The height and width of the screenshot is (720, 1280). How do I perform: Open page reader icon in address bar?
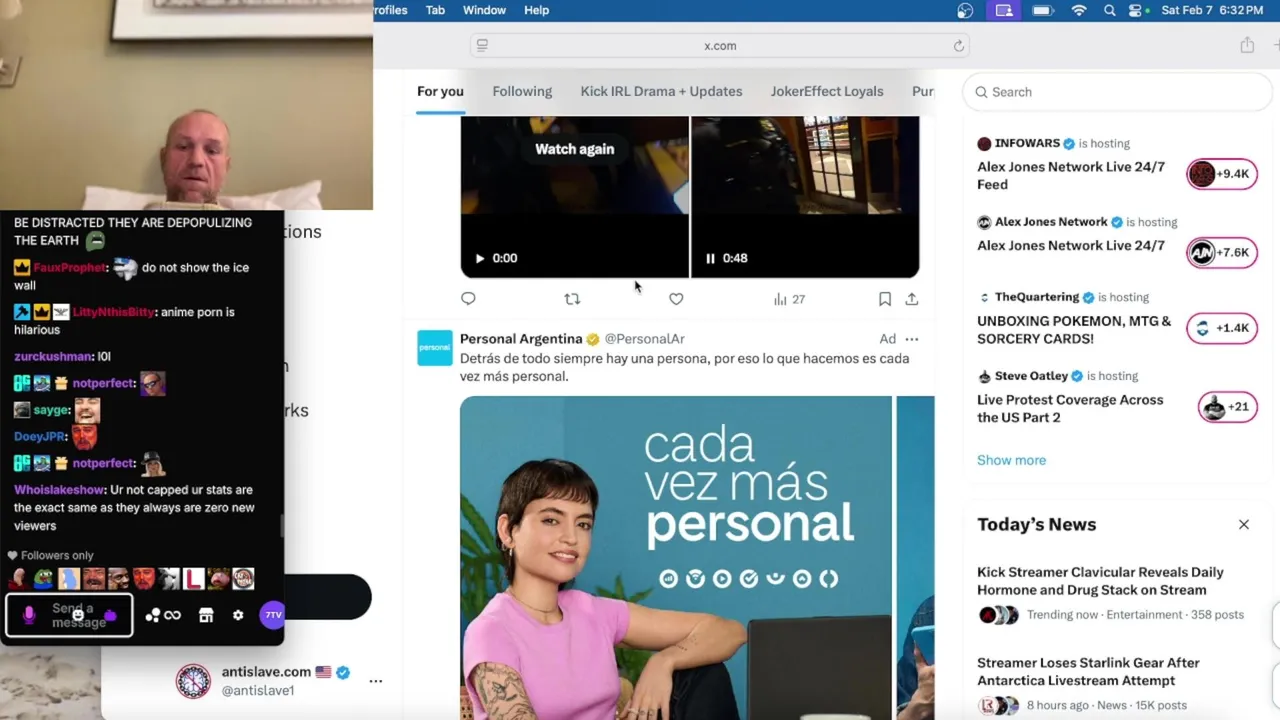click(x=482, y=46)
